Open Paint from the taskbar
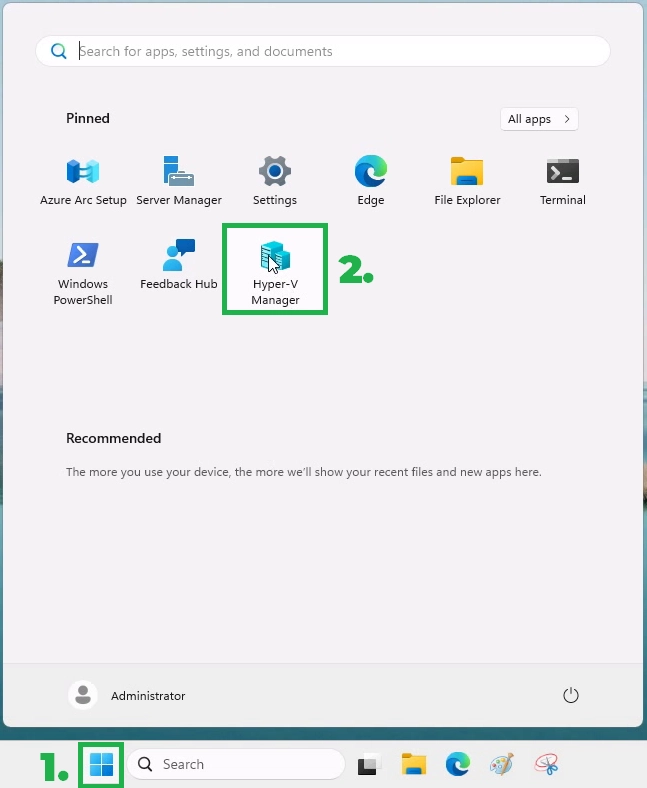The width and height of the screenshot is (647, 788). (x=502, y=765)
